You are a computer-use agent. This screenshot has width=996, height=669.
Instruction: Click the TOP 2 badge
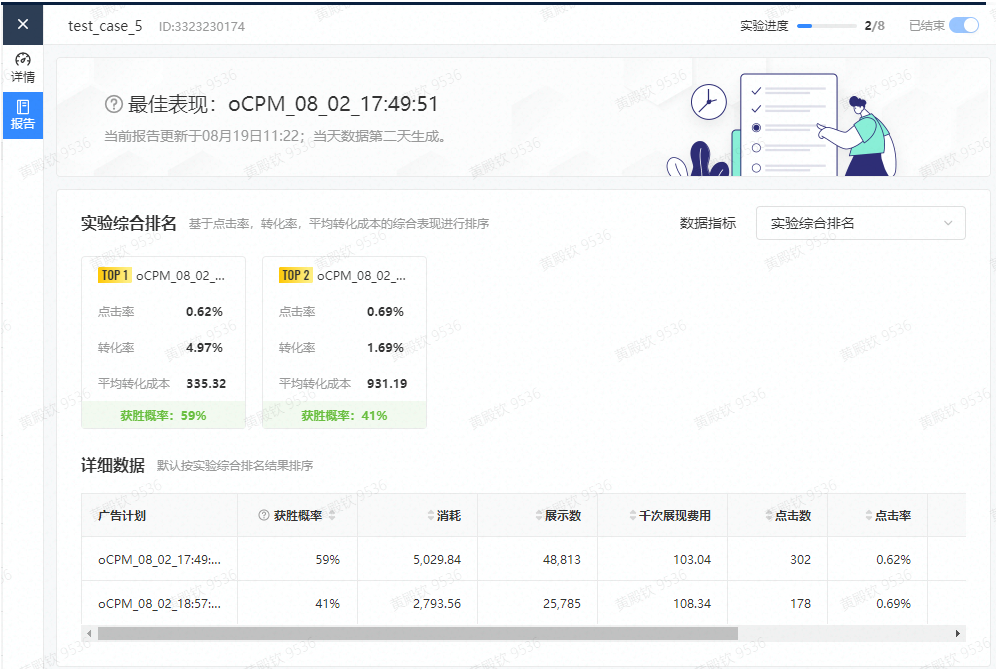[295, 275]
